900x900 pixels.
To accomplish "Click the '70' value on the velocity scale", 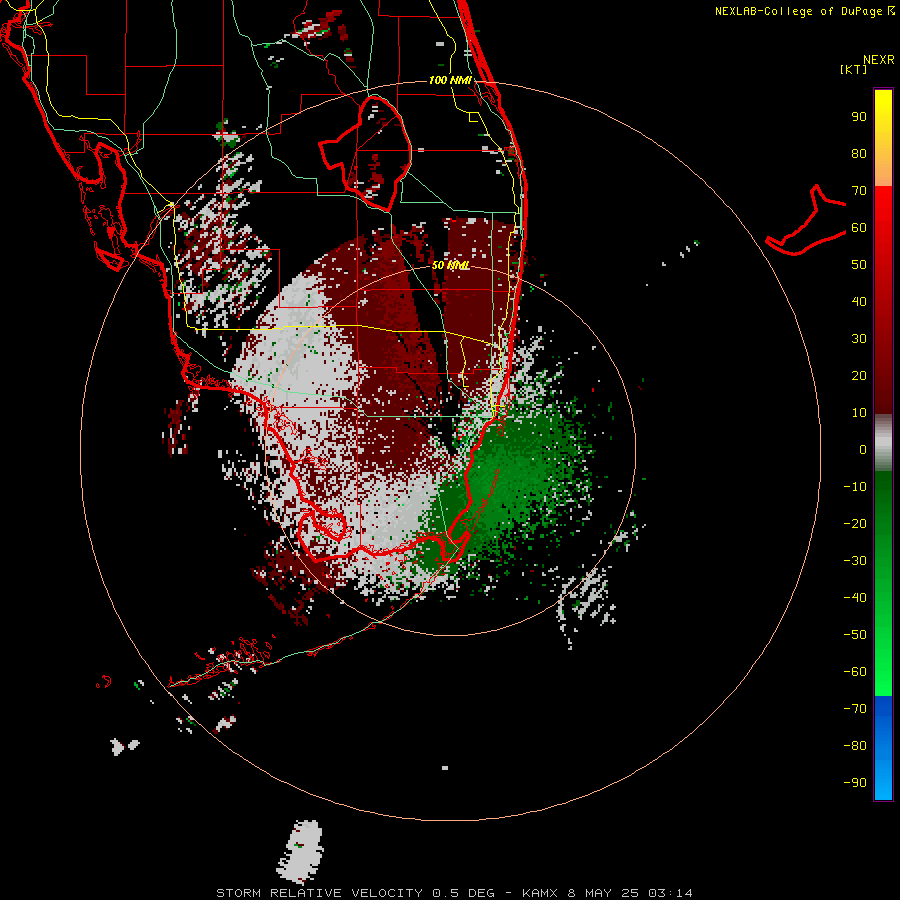I will click(x=859, y=191).
